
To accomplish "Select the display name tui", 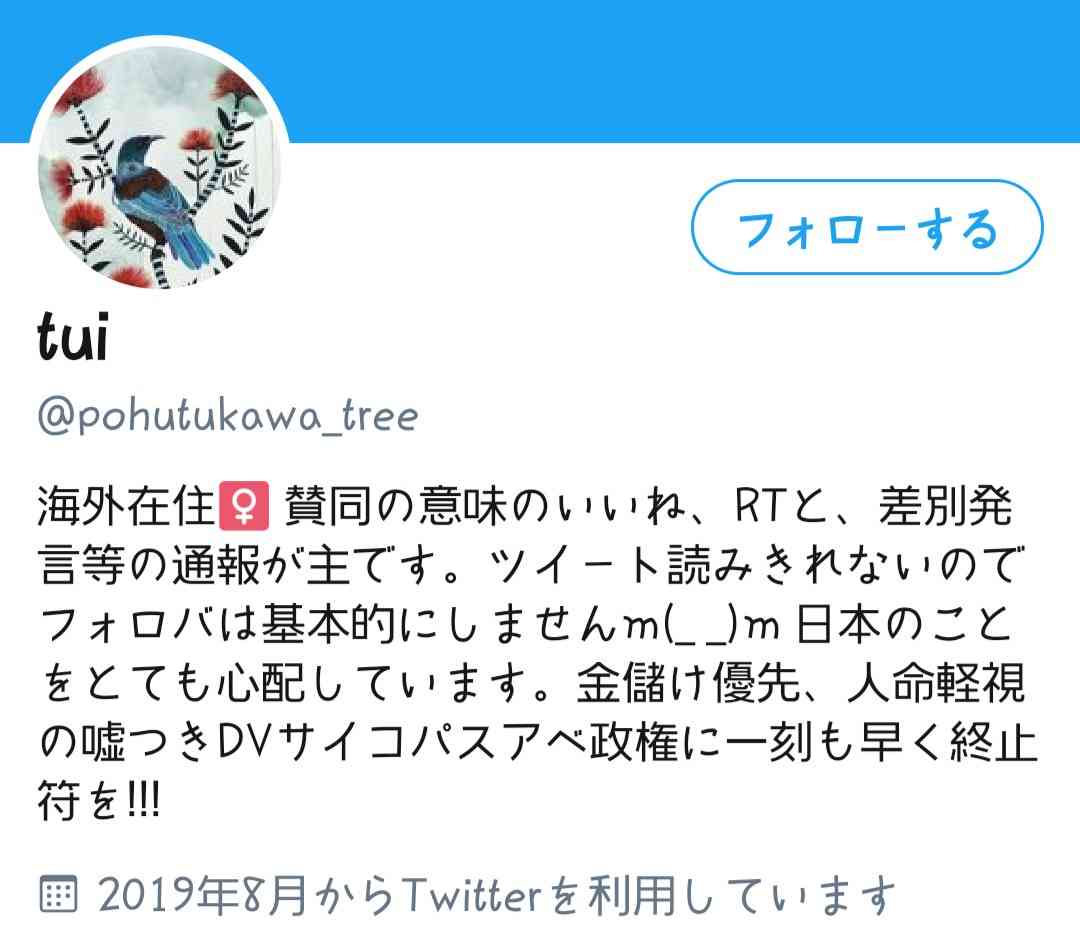I will click(x=74, y=337).
